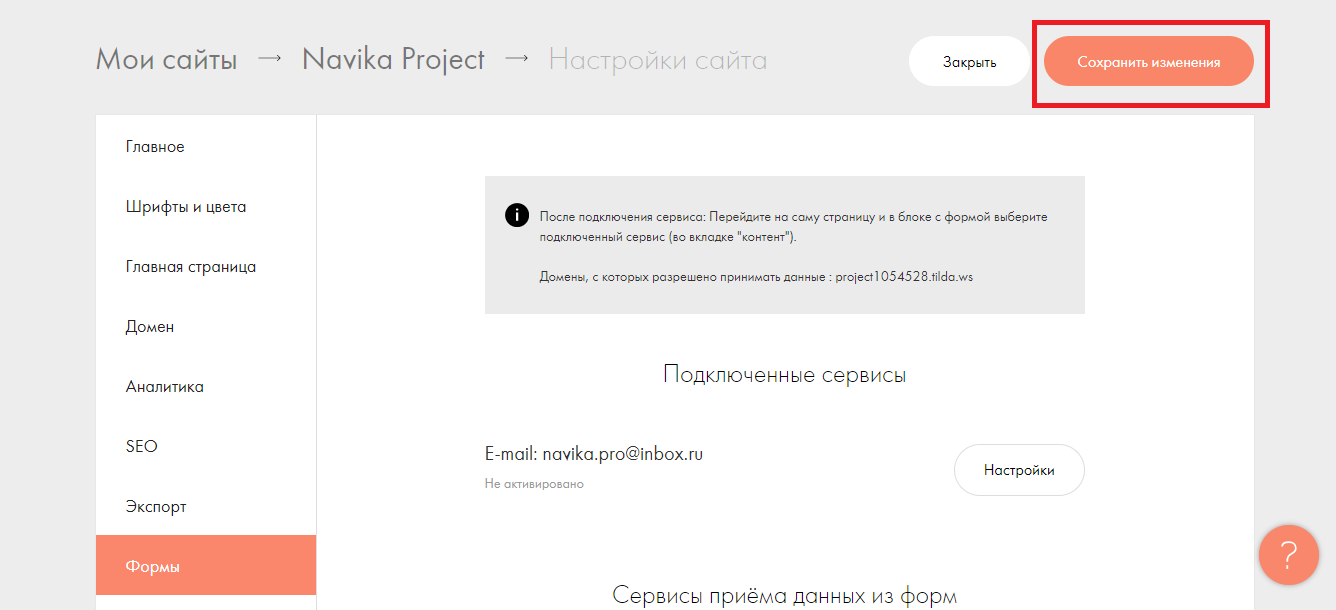Switch to the Аналитика tab
The image size is (1336, 610).
point(165,387)
